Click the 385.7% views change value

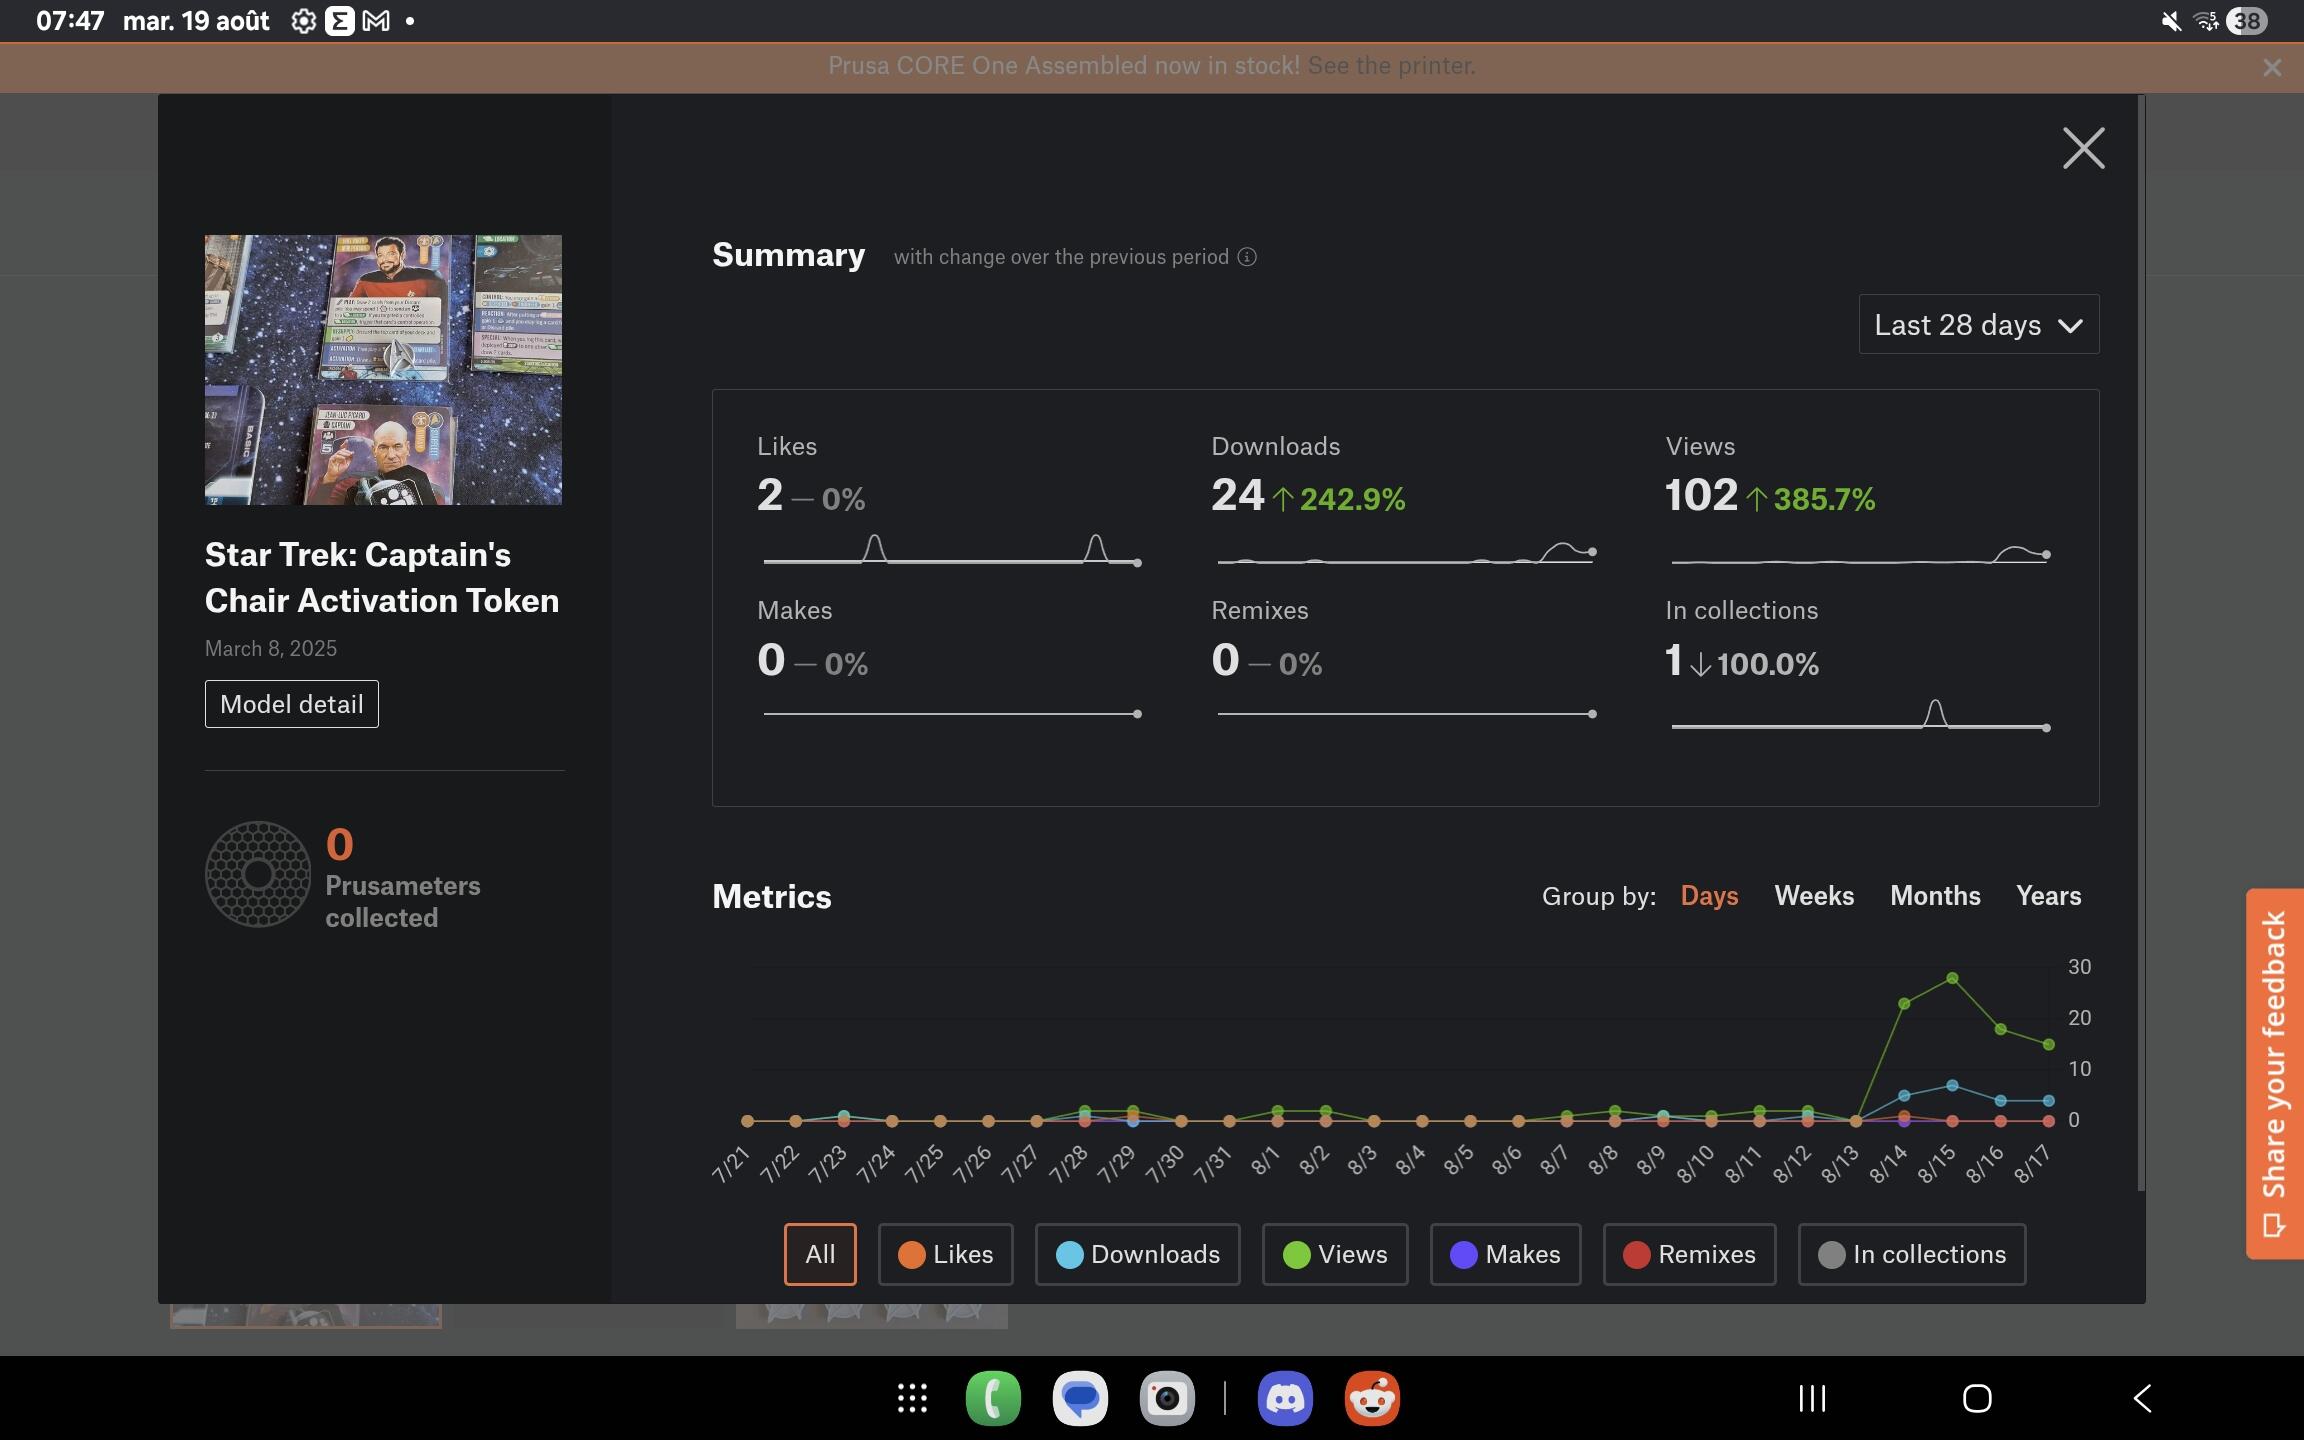[1824, 499]
